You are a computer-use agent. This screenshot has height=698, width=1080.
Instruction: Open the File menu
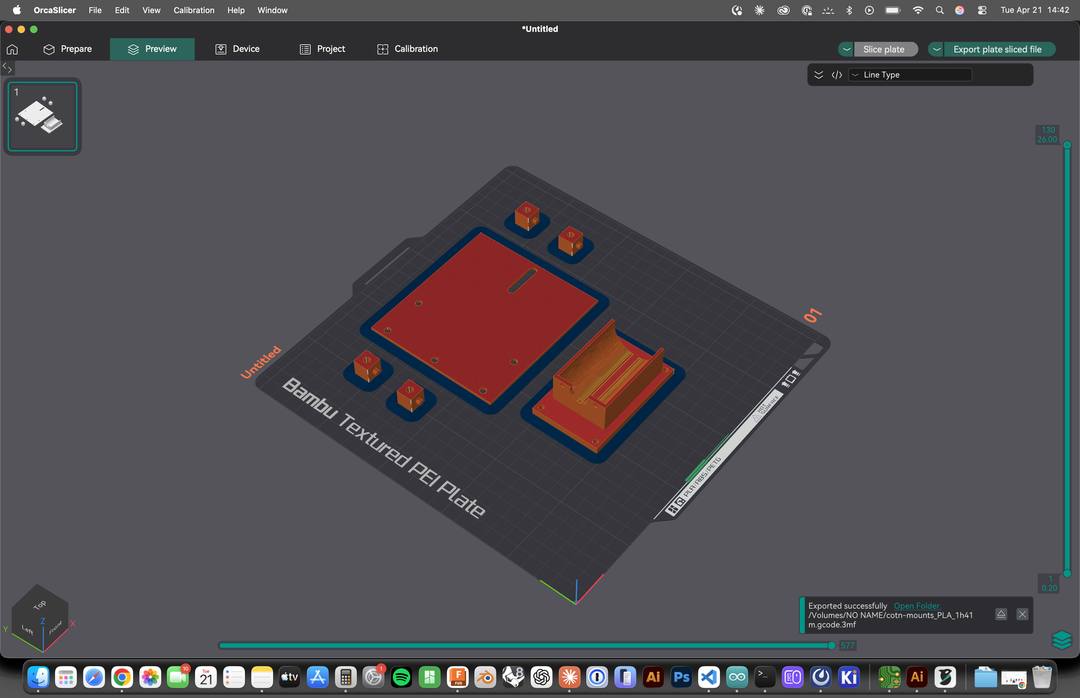(x=95, y=10)
